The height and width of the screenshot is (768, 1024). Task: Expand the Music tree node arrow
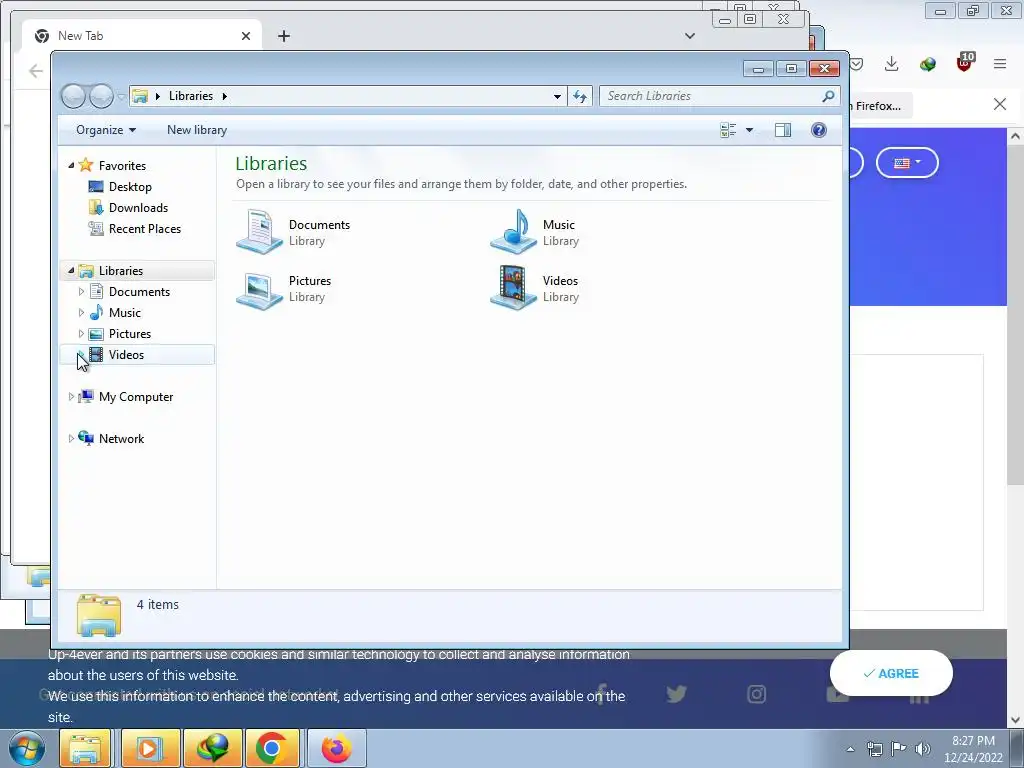pyautogui.click(x=81, y=312)
